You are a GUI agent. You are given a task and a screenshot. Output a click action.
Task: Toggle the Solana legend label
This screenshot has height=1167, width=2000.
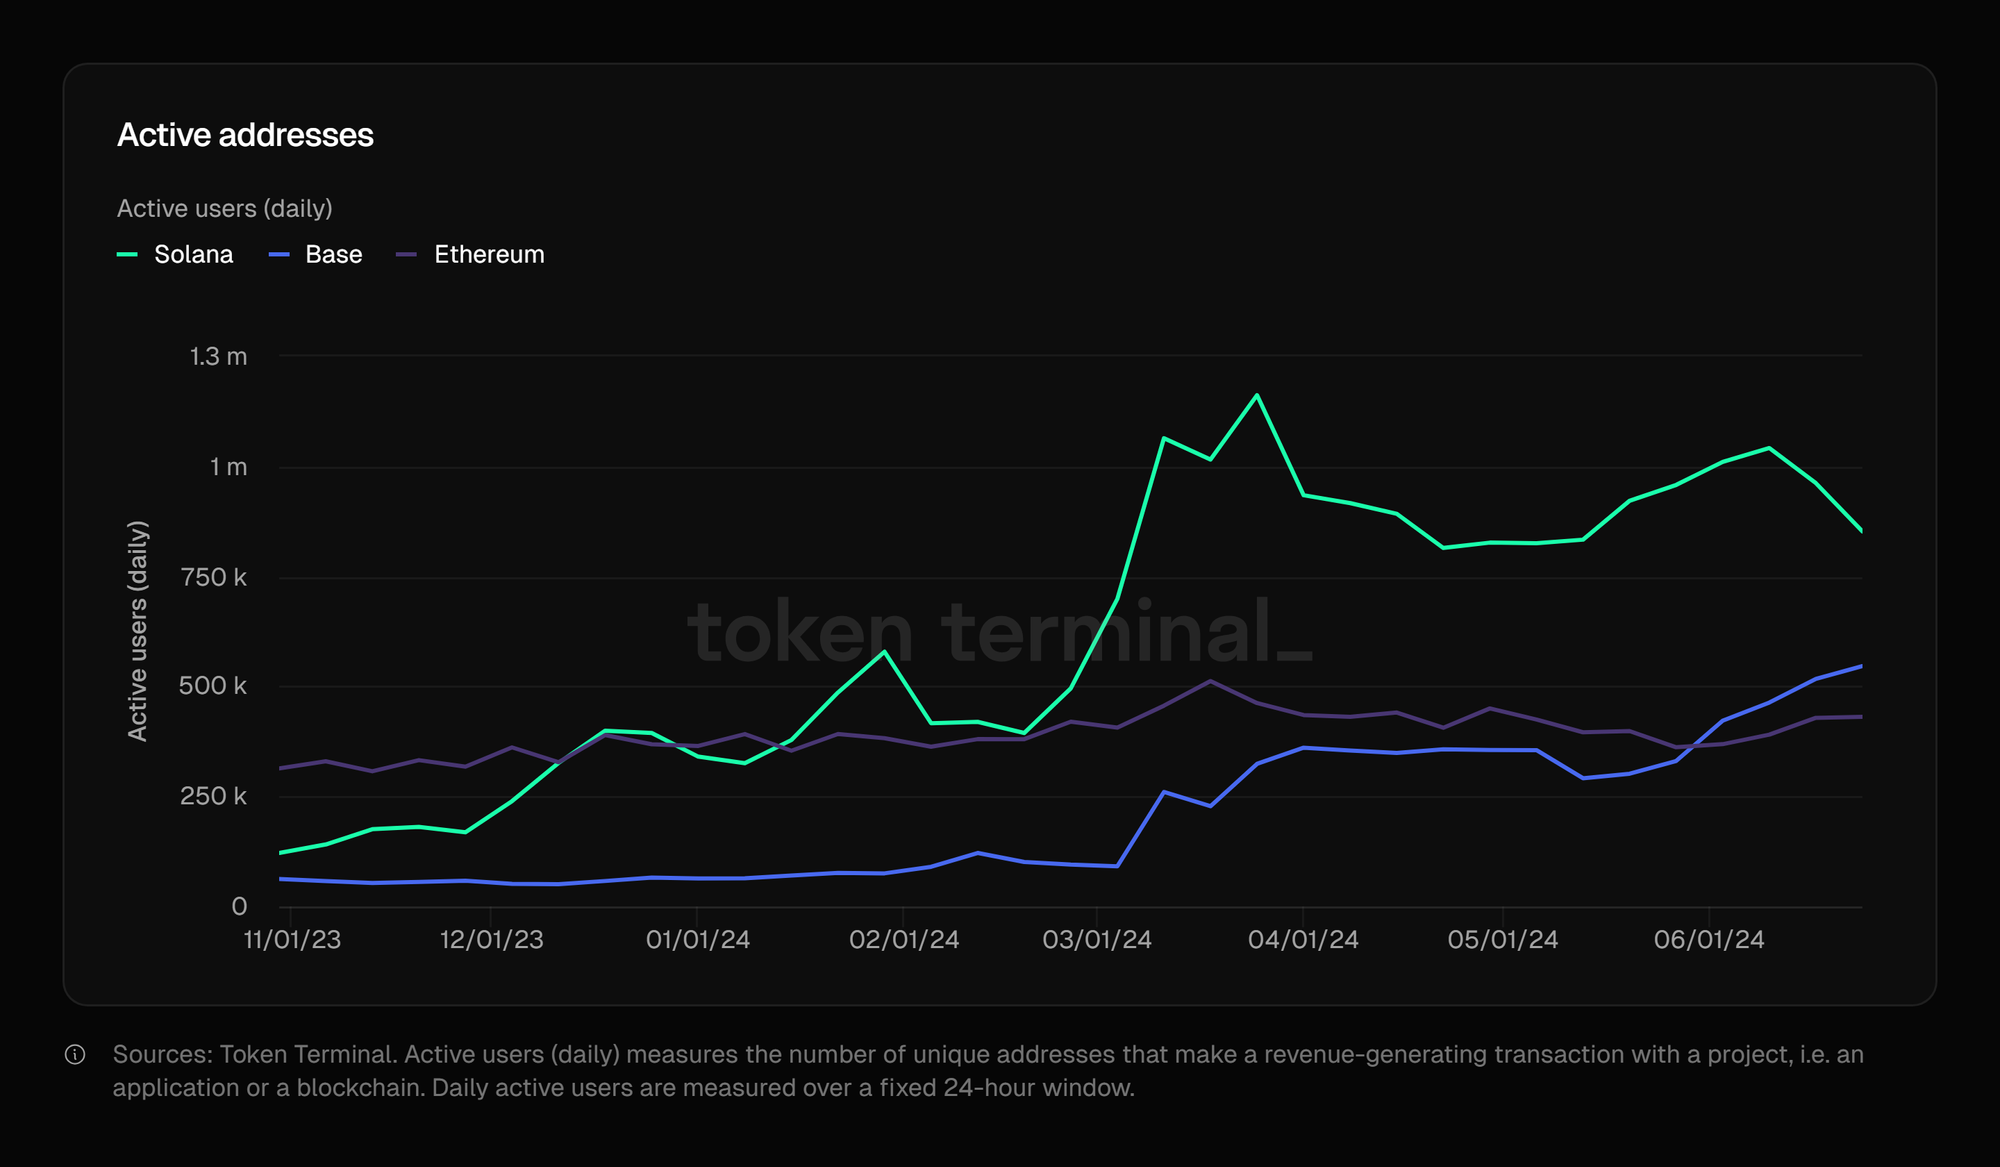[x=193, y=255]
